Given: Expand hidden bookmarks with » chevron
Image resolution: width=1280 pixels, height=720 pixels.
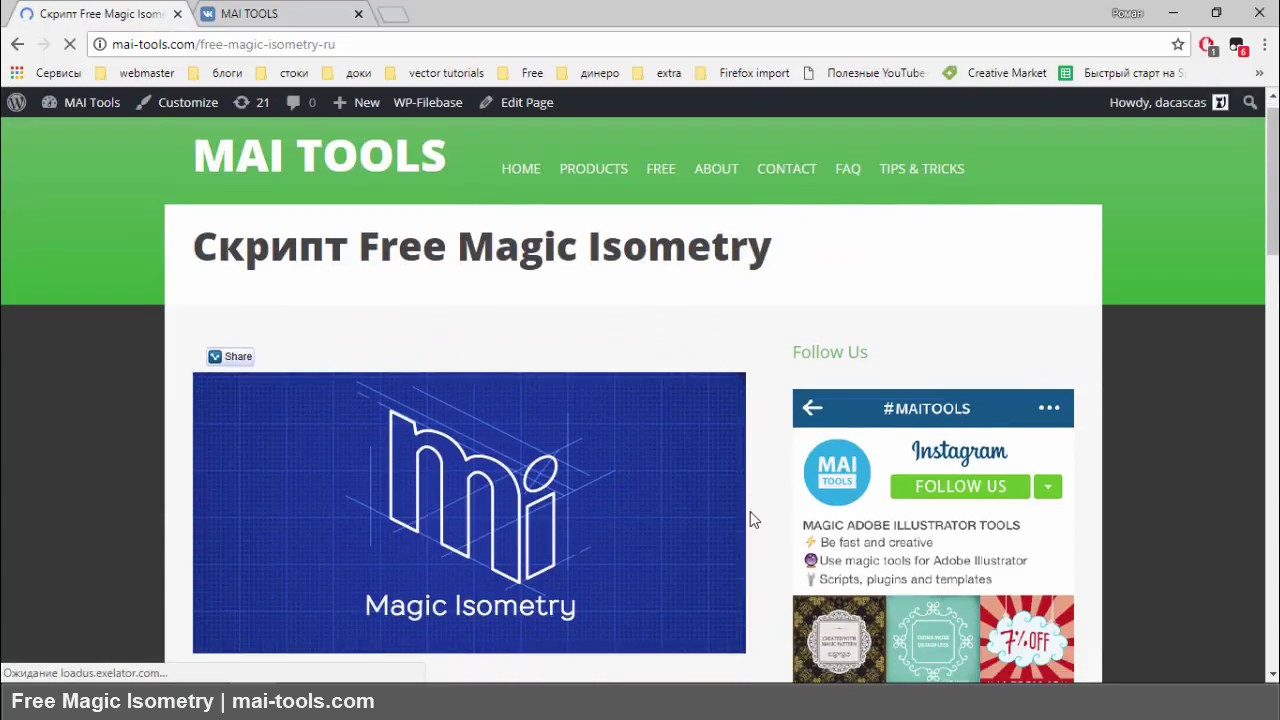Looking at the screenshot, I should [x=1259, y=73].
